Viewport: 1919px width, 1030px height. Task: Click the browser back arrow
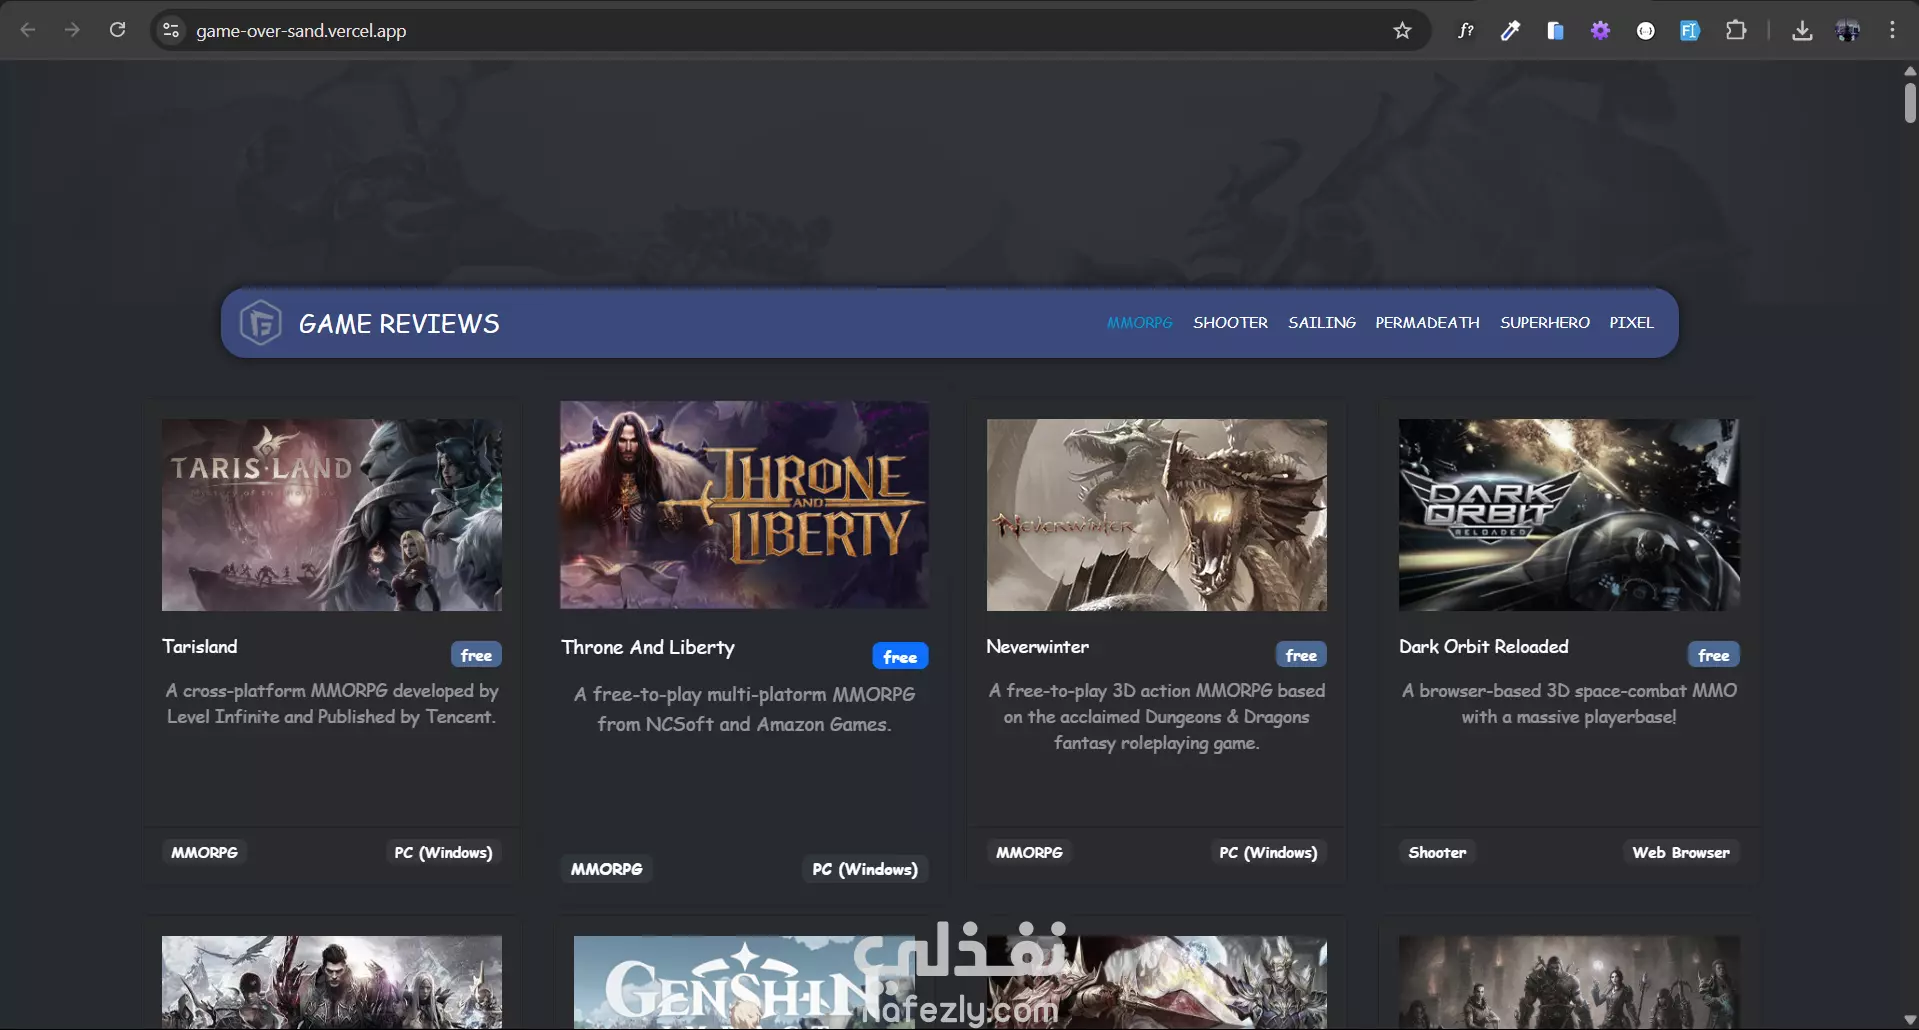[x=28, y=30]
